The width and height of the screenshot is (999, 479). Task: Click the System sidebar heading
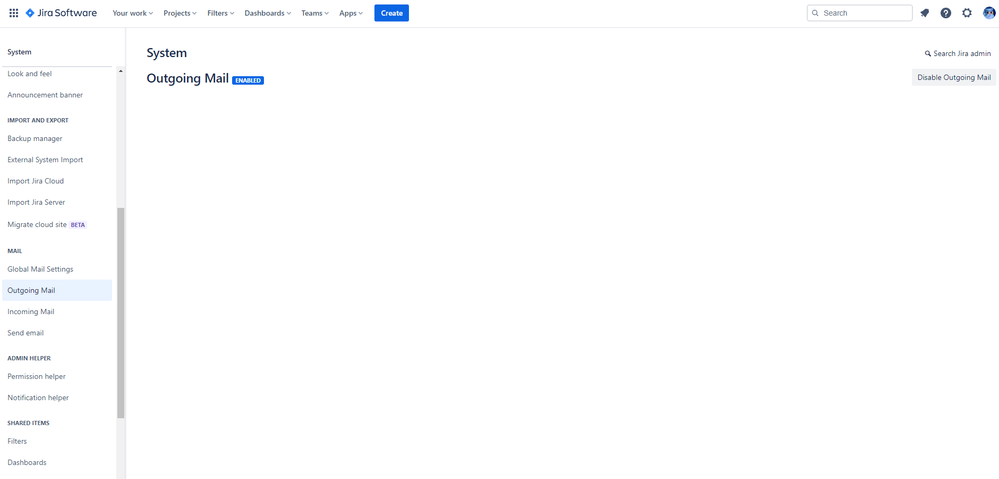pos(19,52)
